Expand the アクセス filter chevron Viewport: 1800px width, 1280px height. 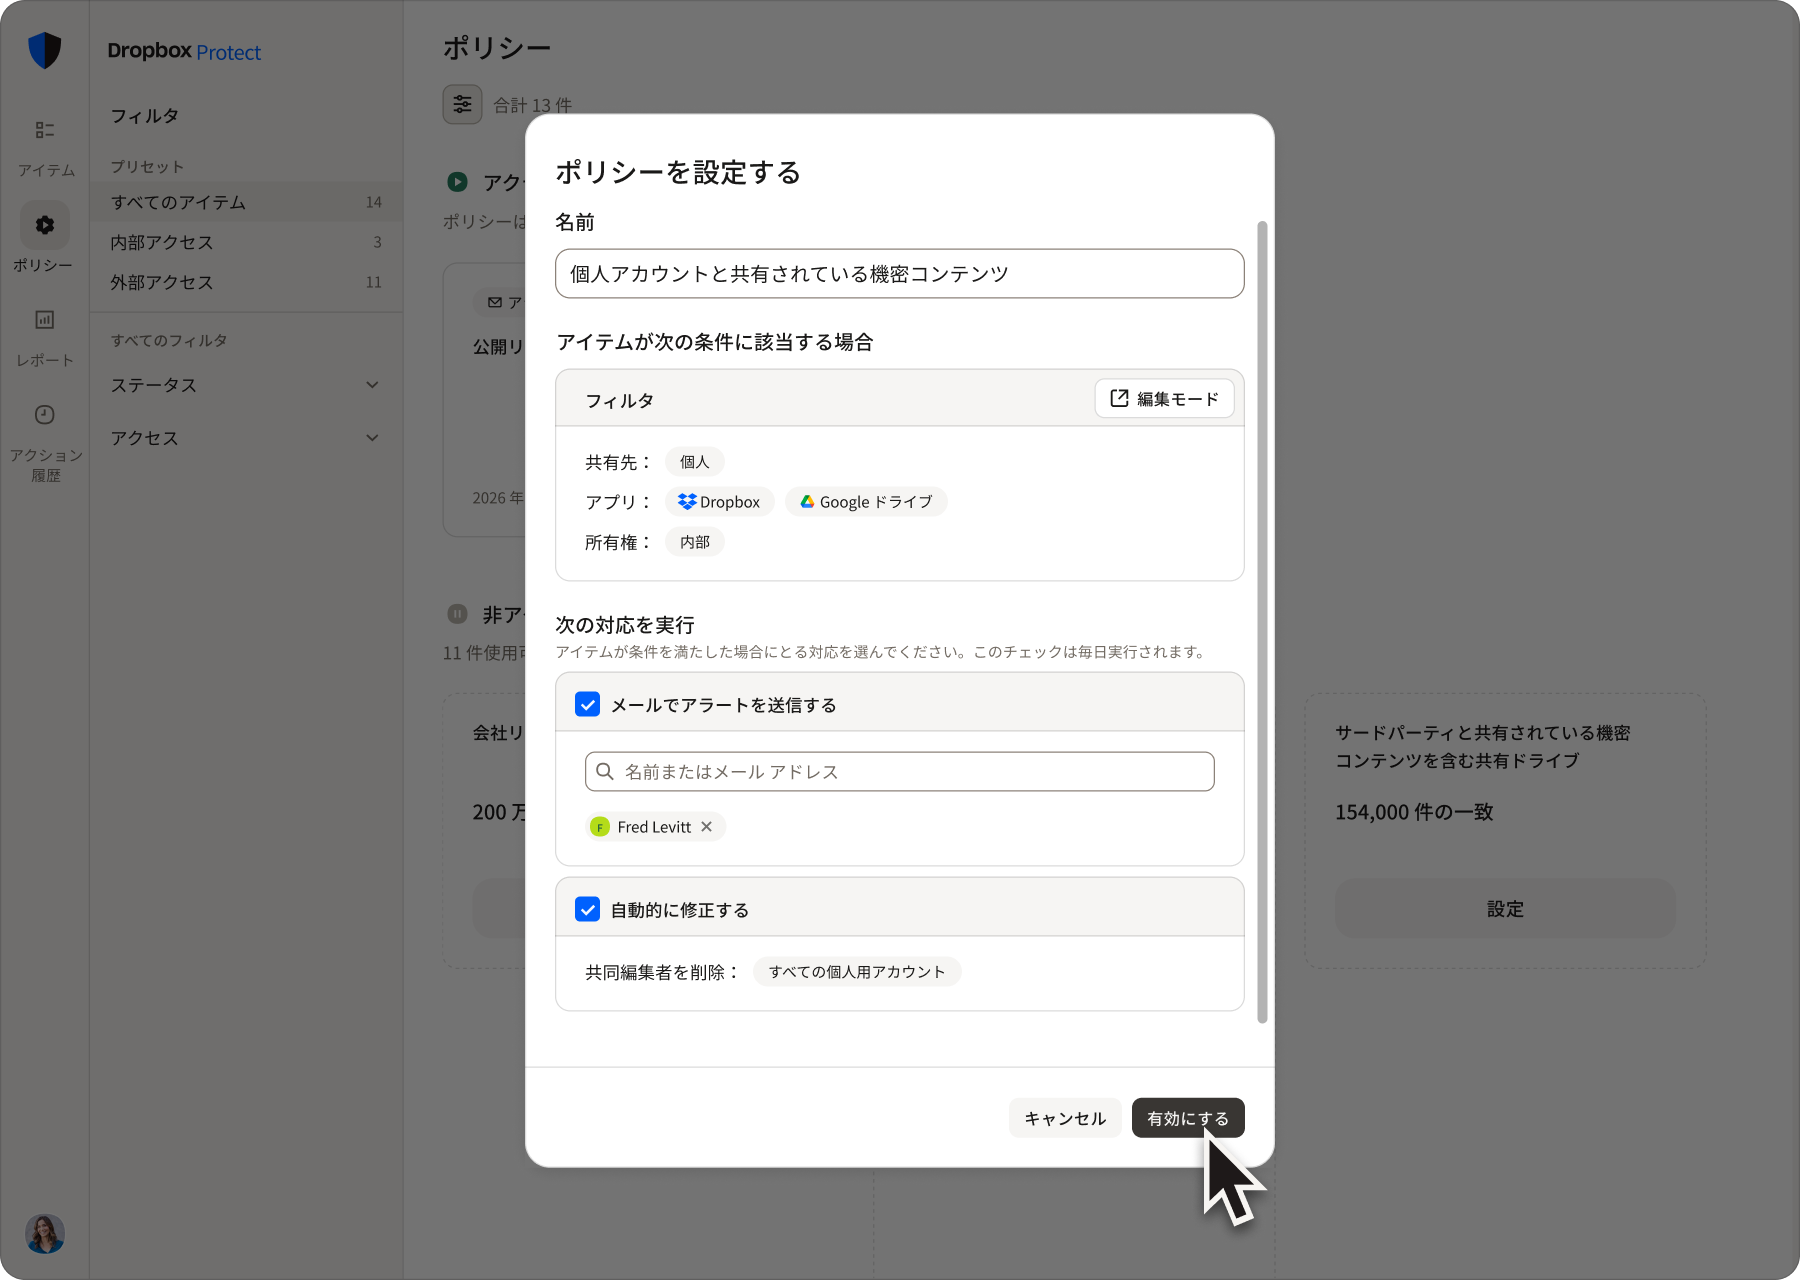click(x=372, y=438)
